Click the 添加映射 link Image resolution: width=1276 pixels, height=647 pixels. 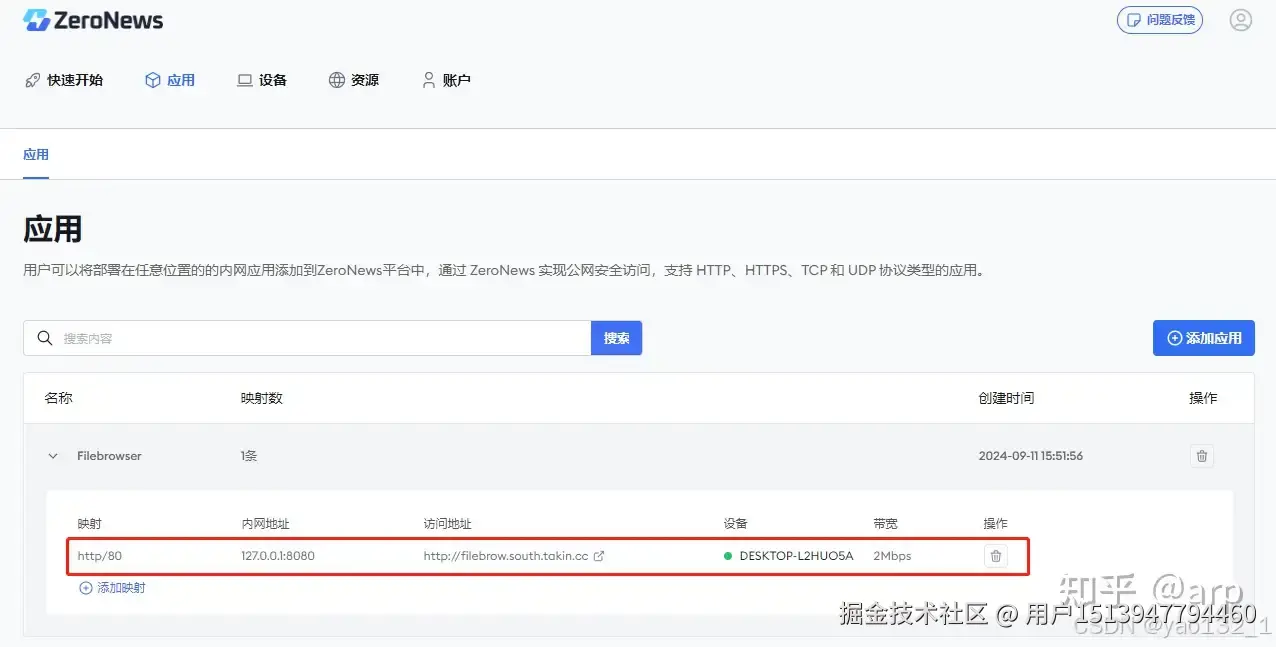click(112, 588)
